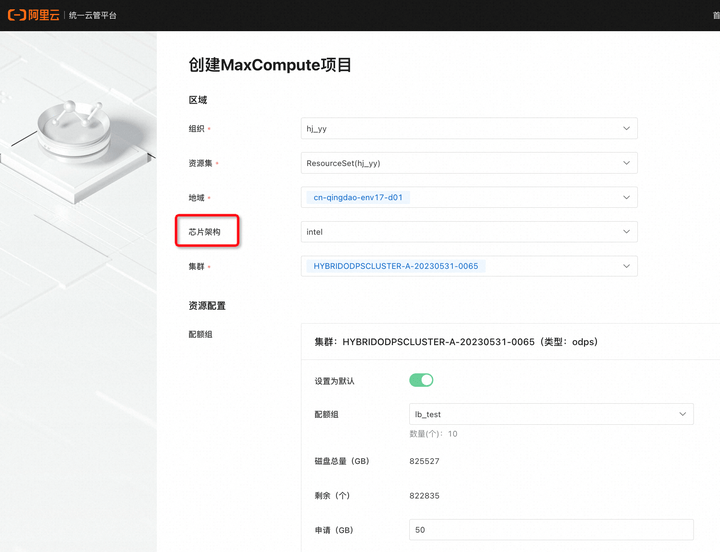Click the cn-qingdao-env17-d01 region tag
The image size is (720, 552).
coord(358,197)
